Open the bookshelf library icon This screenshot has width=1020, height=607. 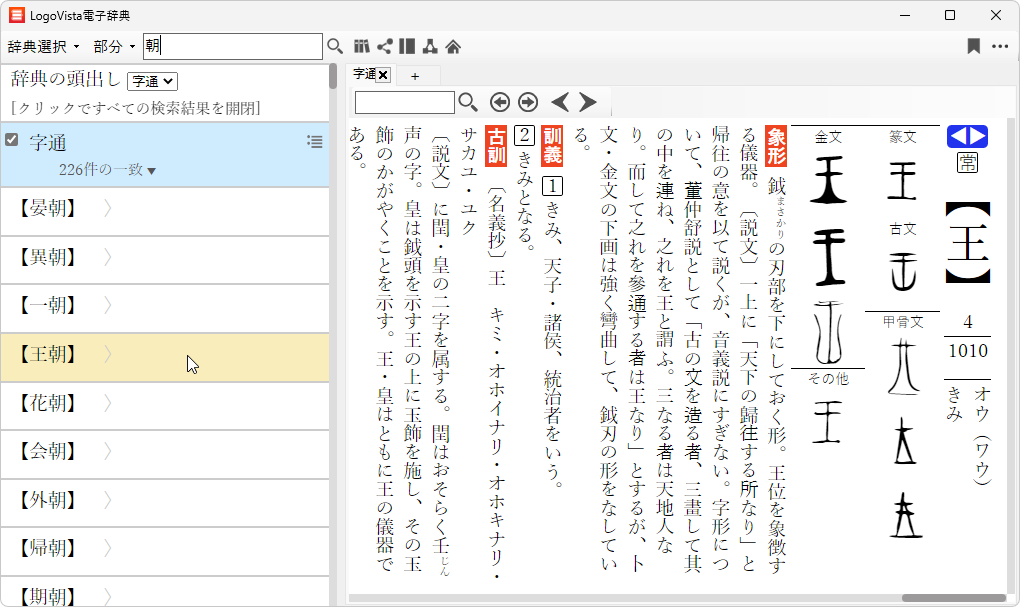point(362,46)
